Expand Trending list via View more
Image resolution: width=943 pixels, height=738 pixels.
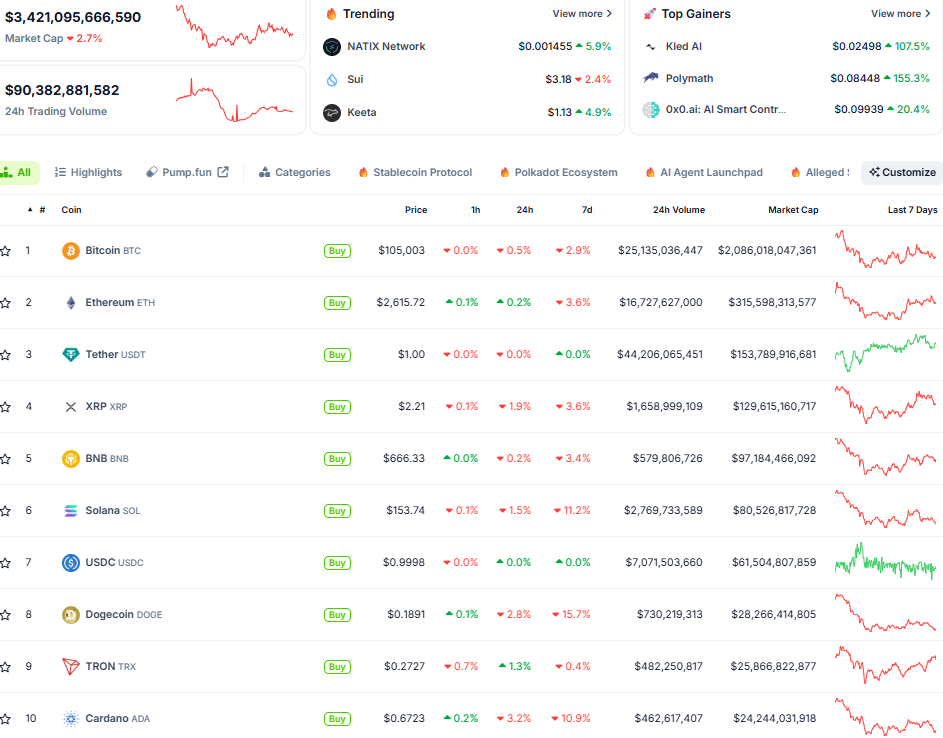tap(582, 14)
